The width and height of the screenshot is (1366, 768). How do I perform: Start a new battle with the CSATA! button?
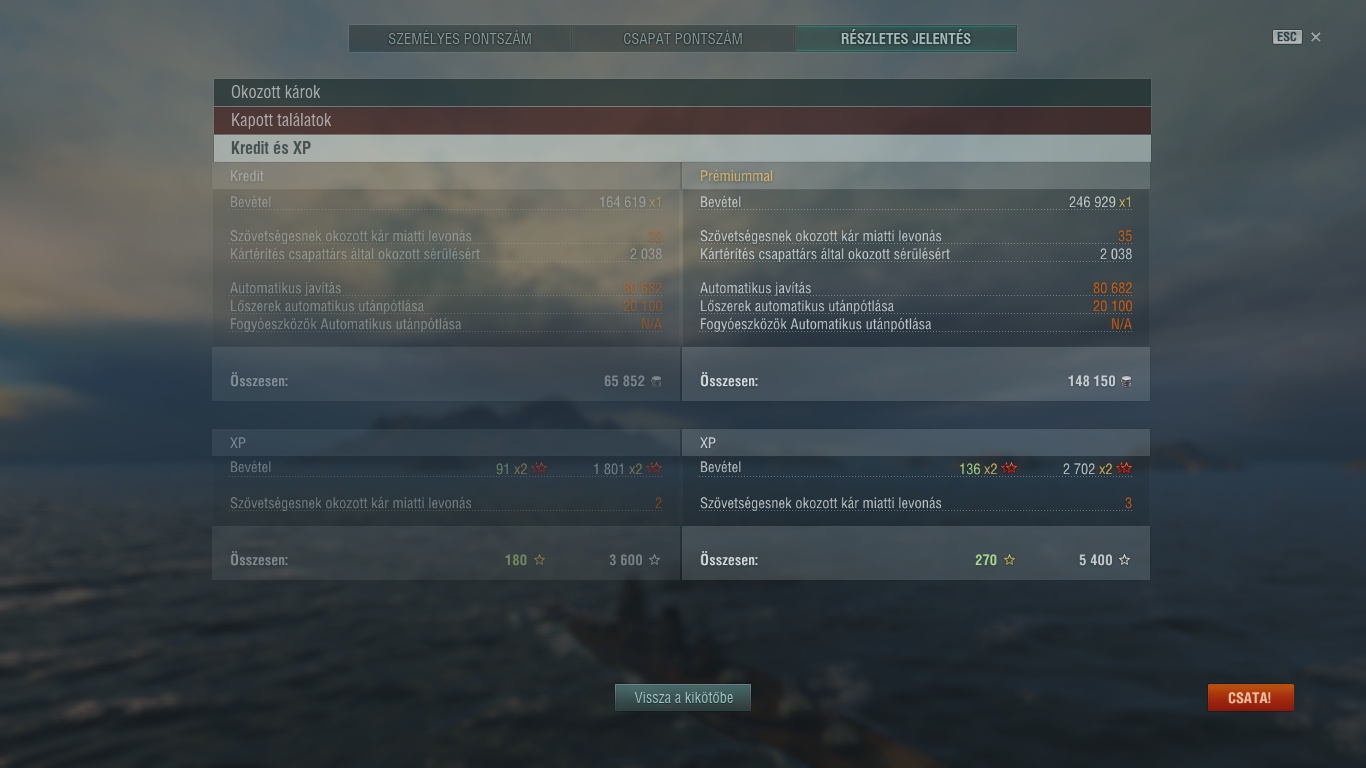point(1250,698)
